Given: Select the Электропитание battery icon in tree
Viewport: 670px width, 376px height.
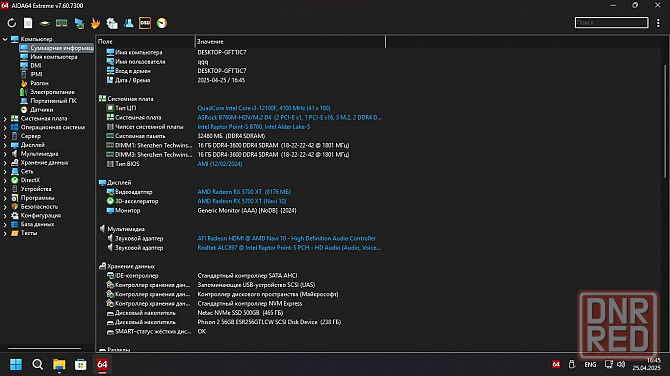Looking at the screenshot, I should click(x=24, y=92).
